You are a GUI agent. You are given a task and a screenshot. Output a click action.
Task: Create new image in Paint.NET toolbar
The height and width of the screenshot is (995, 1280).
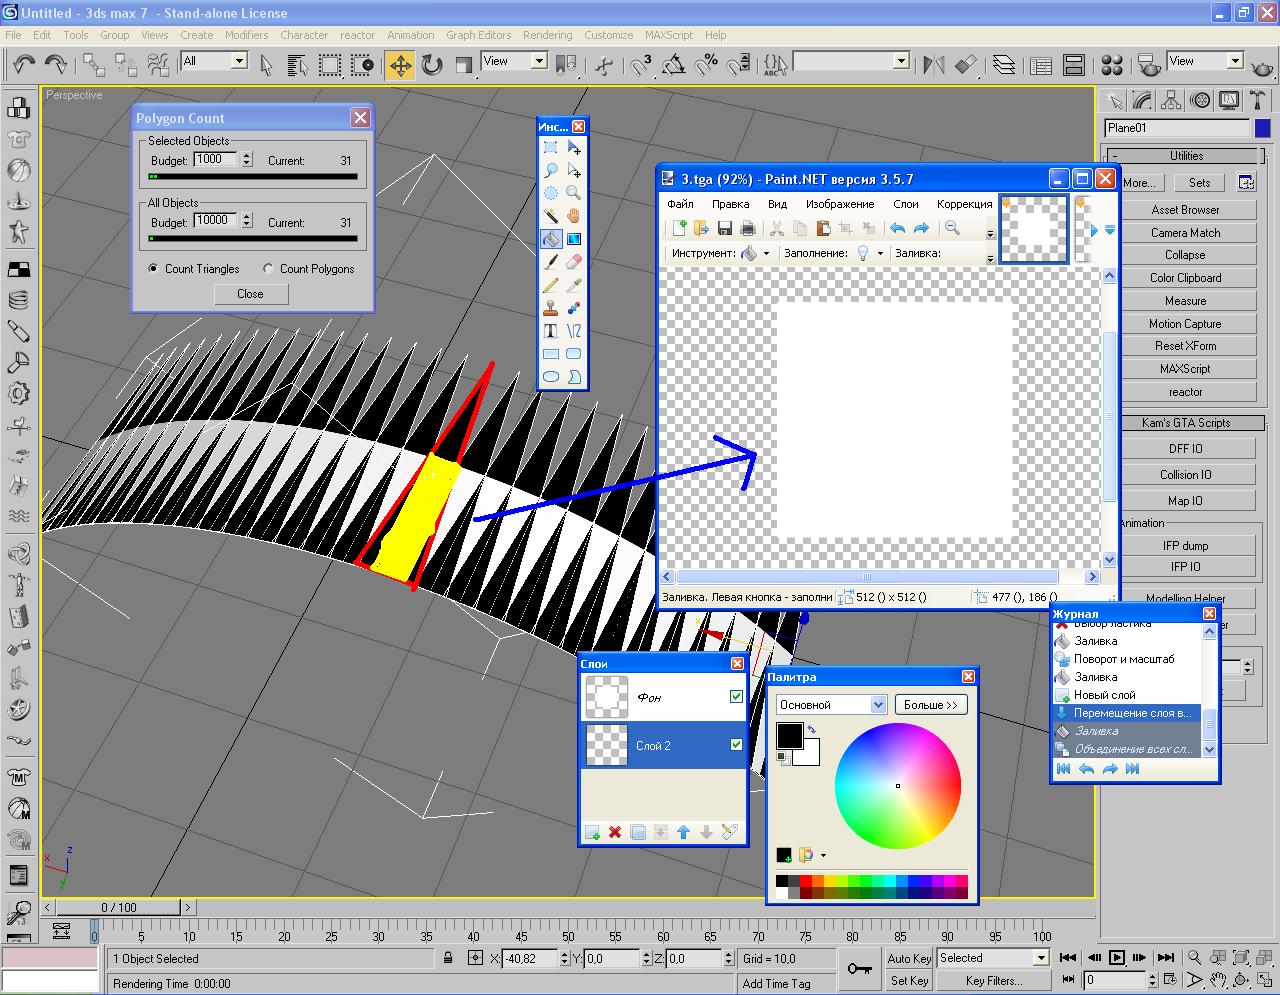click(680, 228)
